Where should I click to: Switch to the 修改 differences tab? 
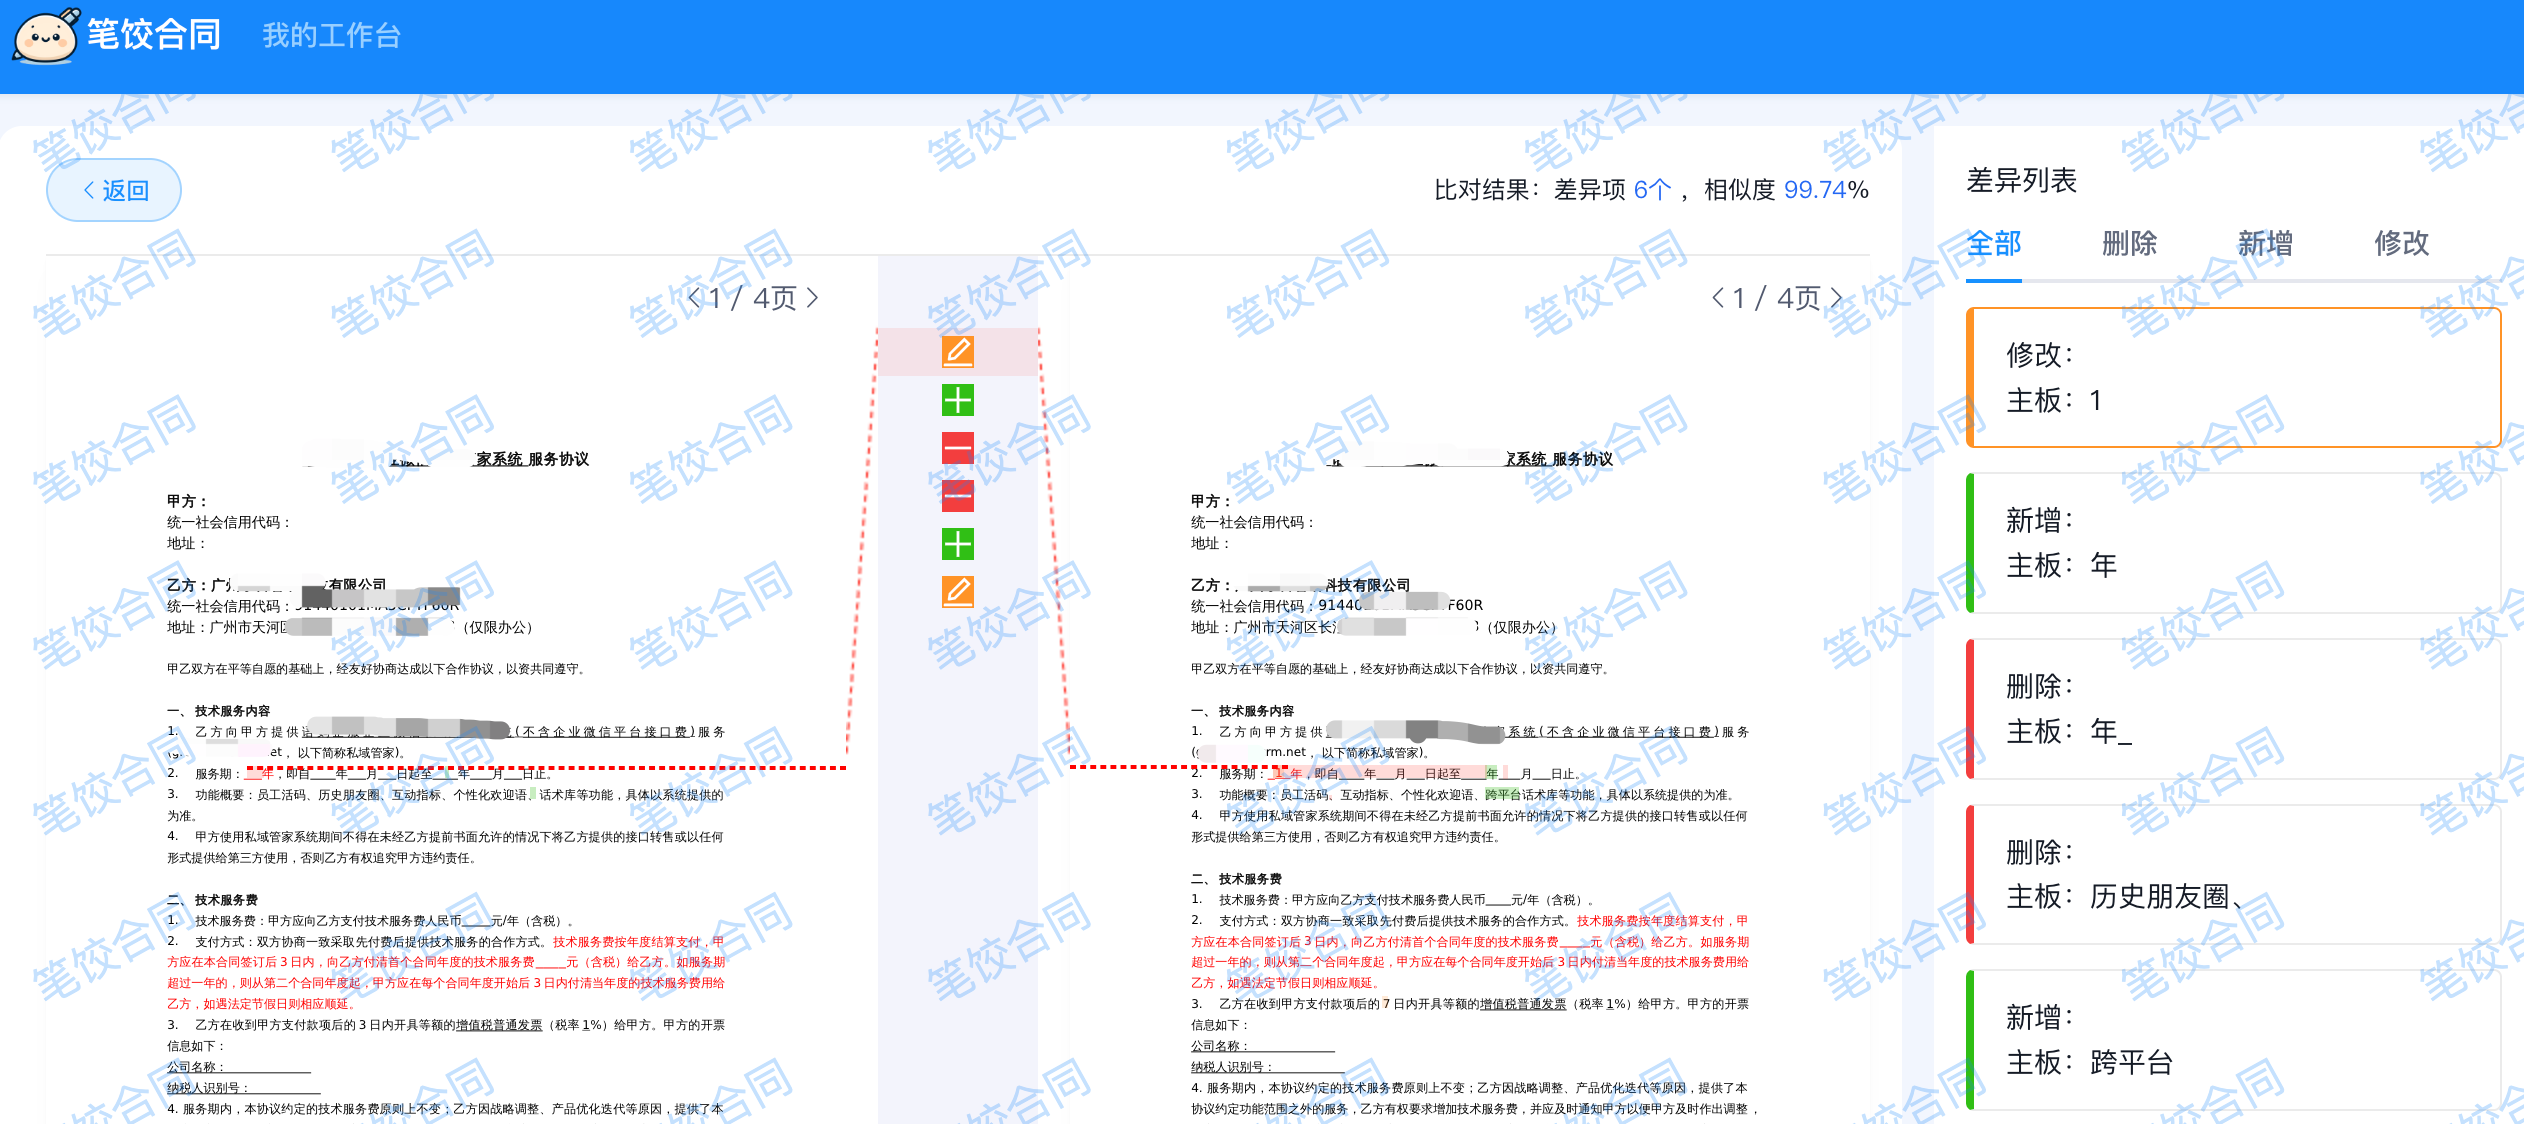(x=2401, y=244)
